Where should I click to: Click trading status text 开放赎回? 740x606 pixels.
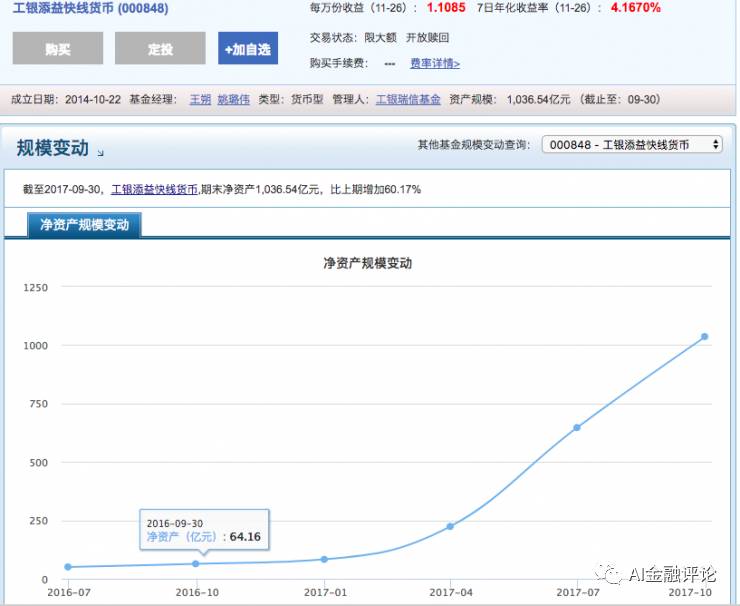click(x=428, y=38)
